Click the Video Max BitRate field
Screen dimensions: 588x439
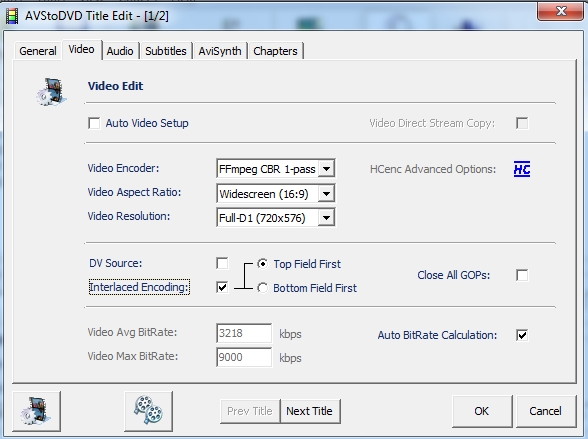pos(244,357)
